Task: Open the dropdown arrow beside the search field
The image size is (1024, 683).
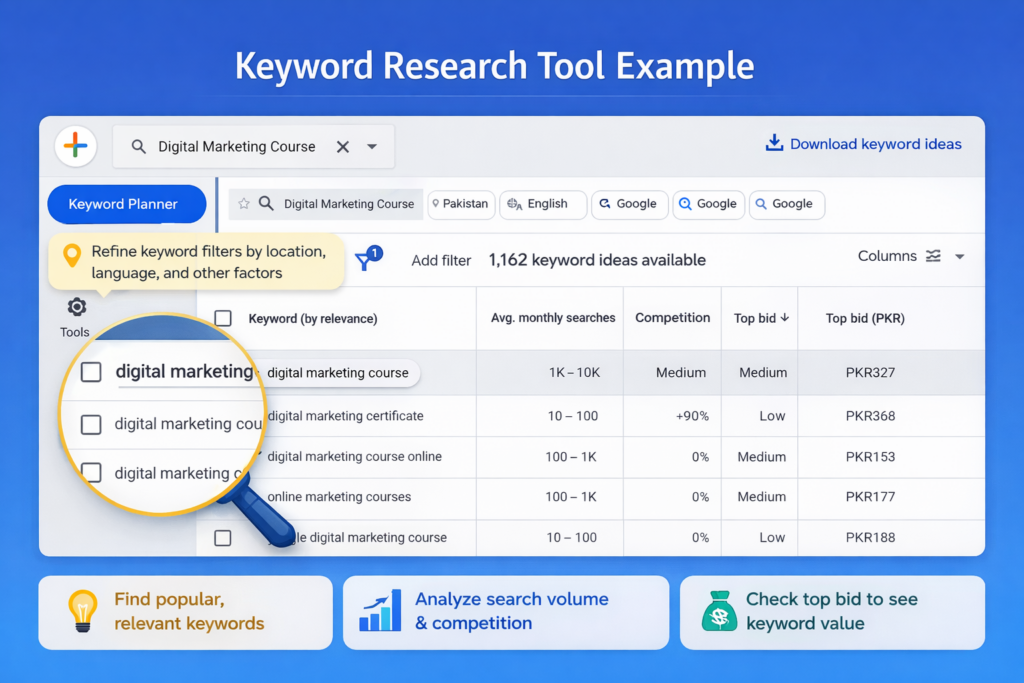Action: coord(371,146)
